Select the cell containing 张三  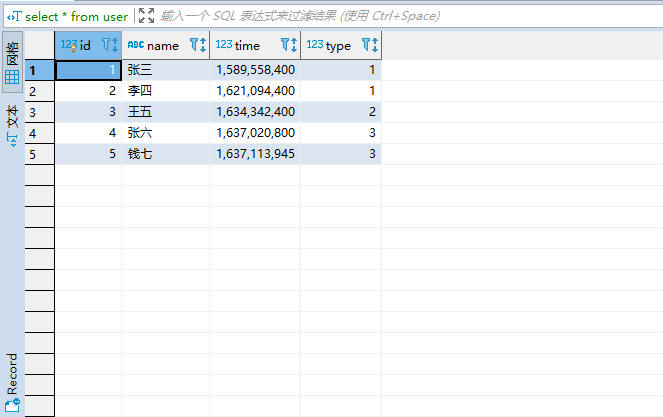pyautogui.click(x=165, y=70)
